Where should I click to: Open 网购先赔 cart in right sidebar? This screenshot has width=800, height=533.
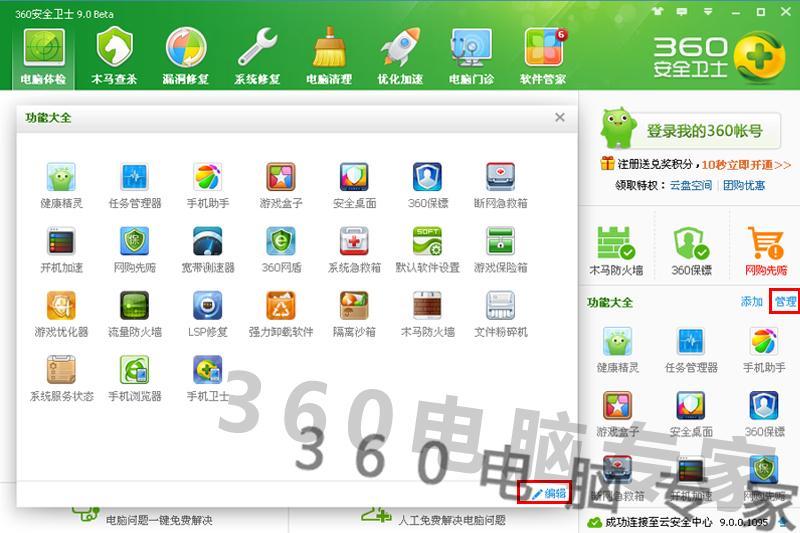pos(766,250)
